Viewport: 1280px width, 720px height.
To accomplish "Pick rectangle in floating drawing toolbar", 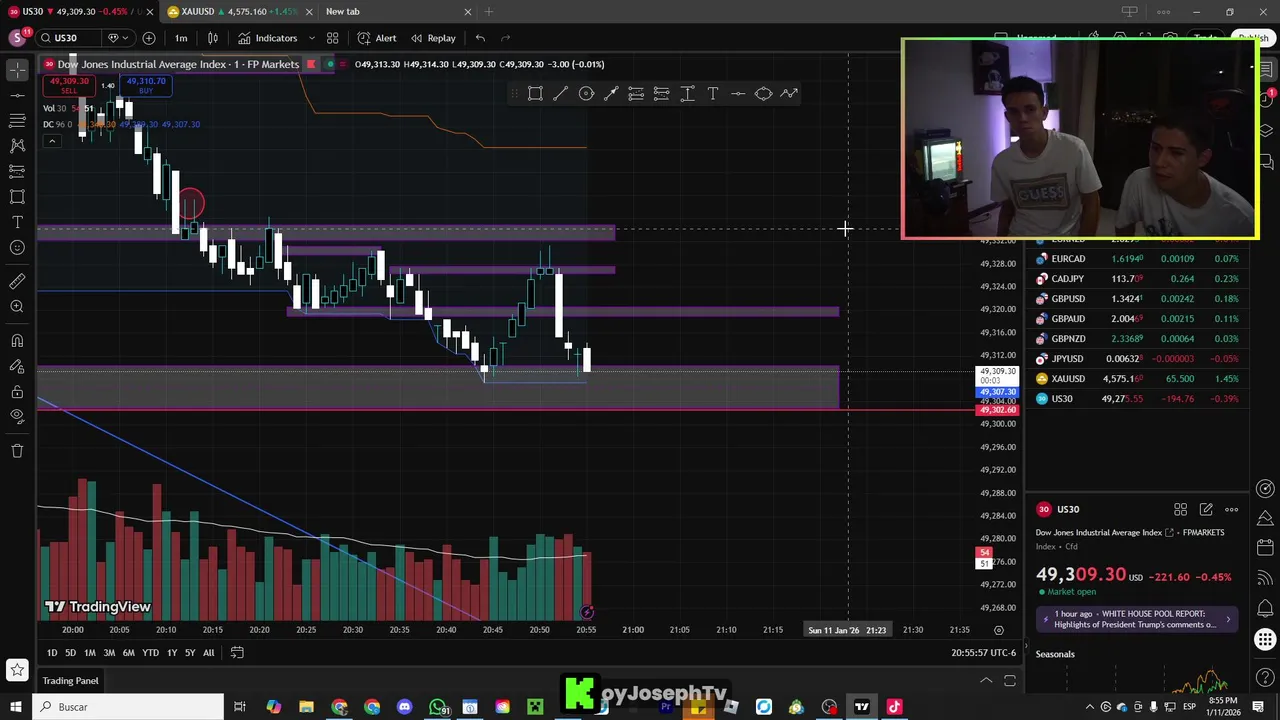I will (535, 94).
